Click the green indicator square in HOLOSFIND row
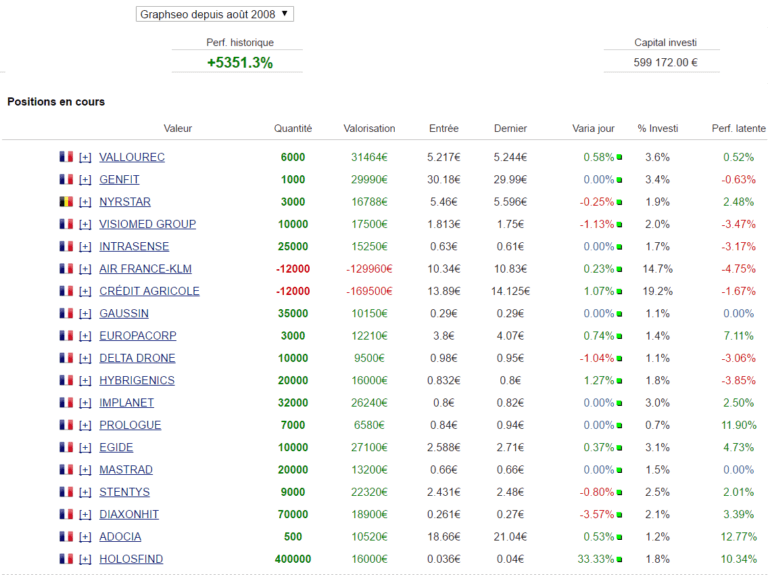Viewport: 768px width, 575px height. pos(620,560)
